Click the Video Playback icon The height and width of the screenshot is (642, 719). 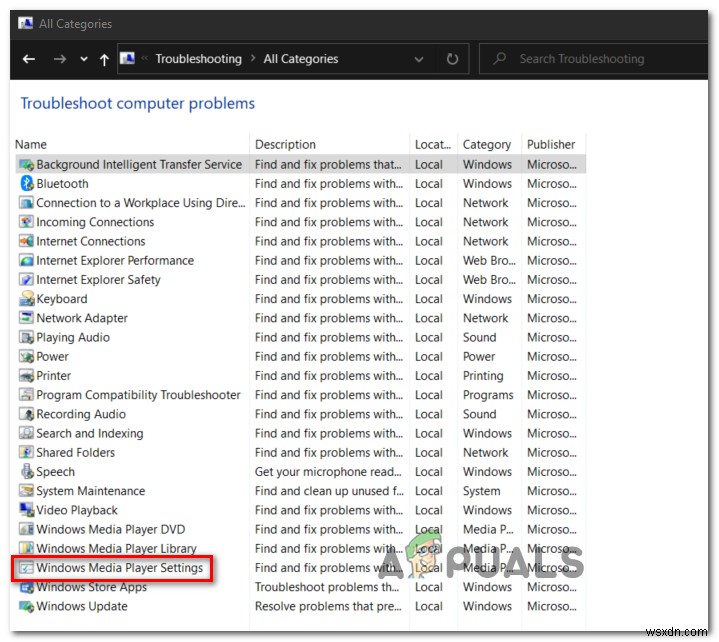(27, 510)
